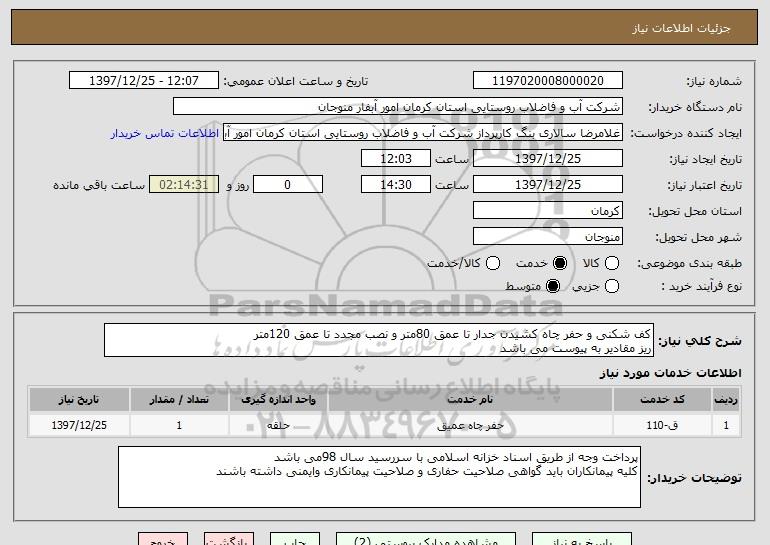The height and width of the screenshot is (545, 770).
Task: Click the خروج exit button
Action: coord(163,540)
